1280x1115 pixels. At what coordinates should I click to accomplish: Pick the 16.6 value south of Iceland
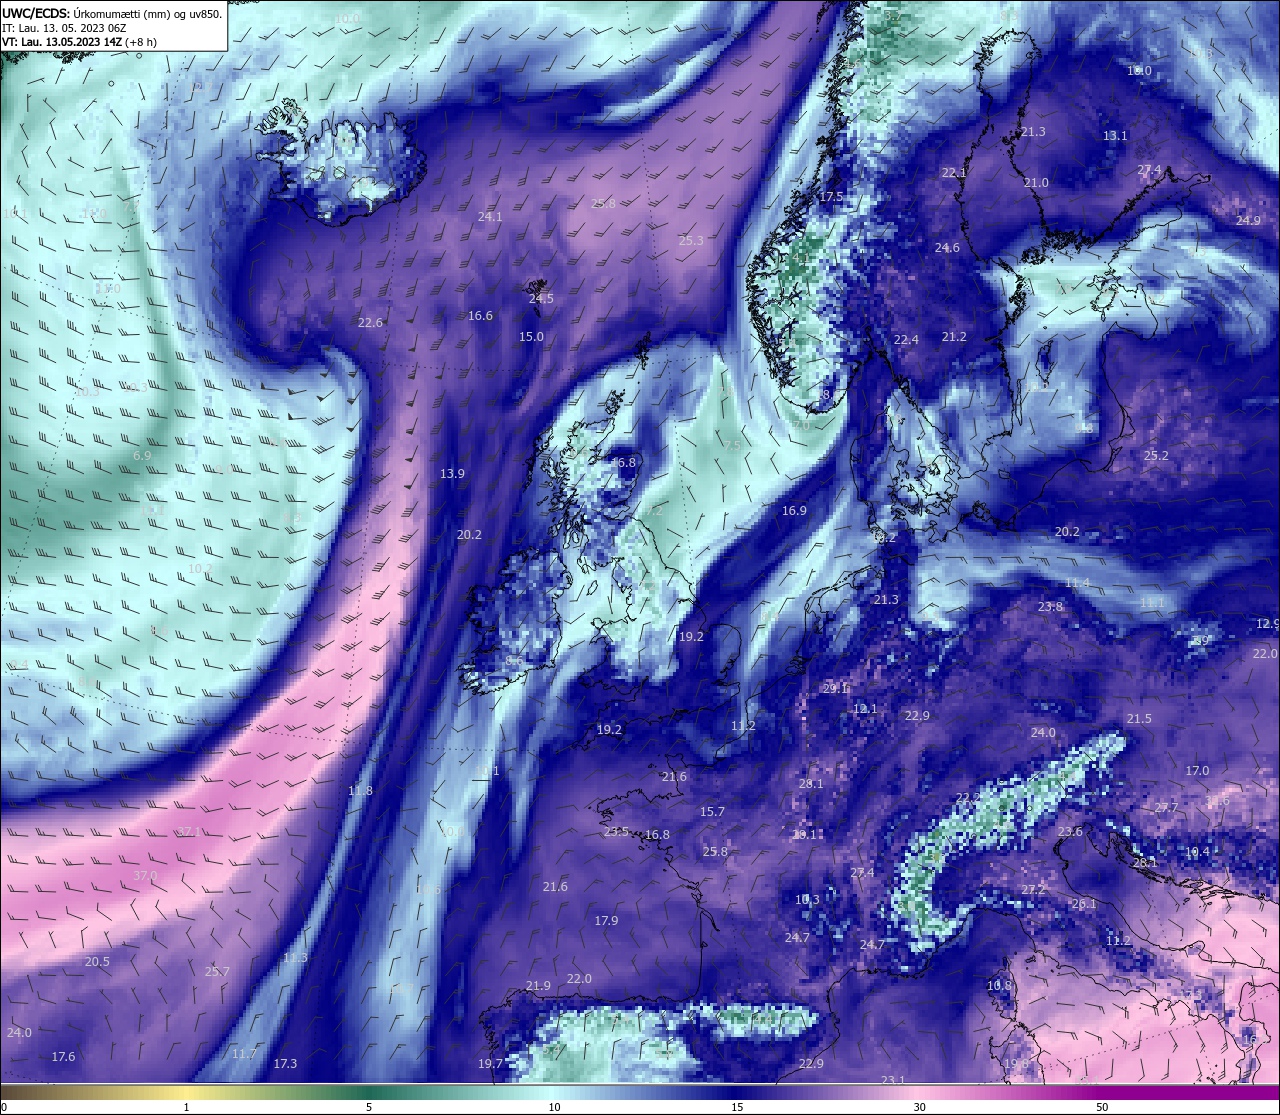(480, 316)
